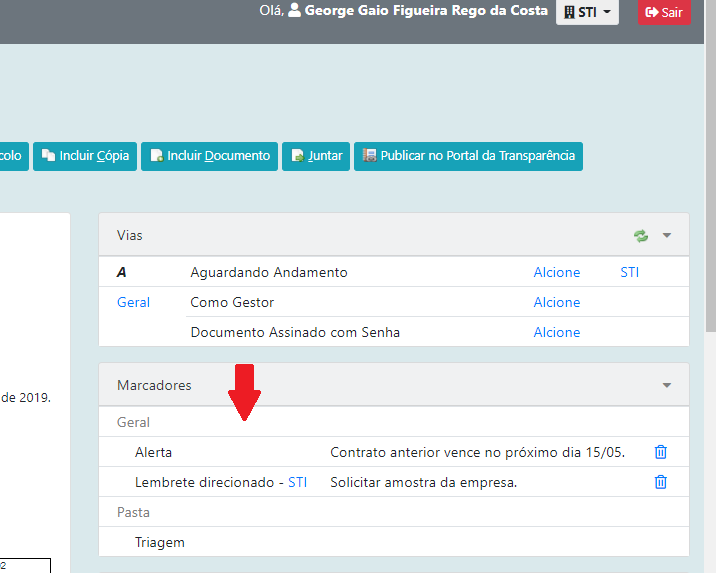Screen dimensions: 716x573
Task: Click the Juntar button
Action: (317, 156)
